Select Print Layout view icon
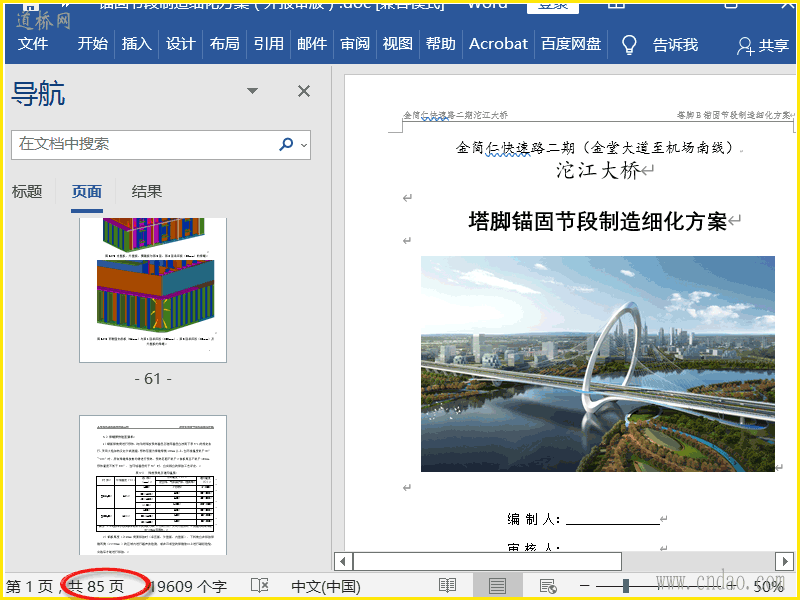The width and height of the screenshot is (800, 600). pos(497,586)
